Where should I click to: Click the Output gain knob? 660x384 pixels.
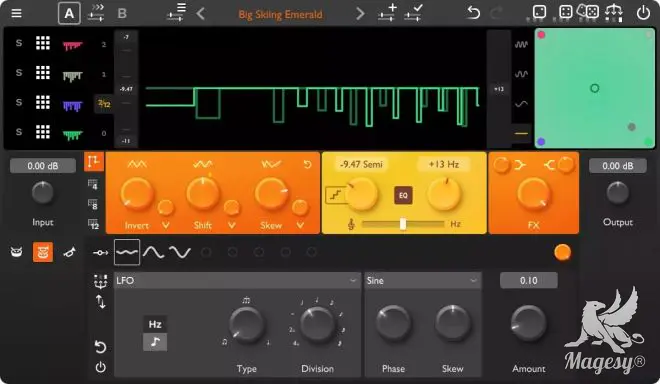pos(617,193)
